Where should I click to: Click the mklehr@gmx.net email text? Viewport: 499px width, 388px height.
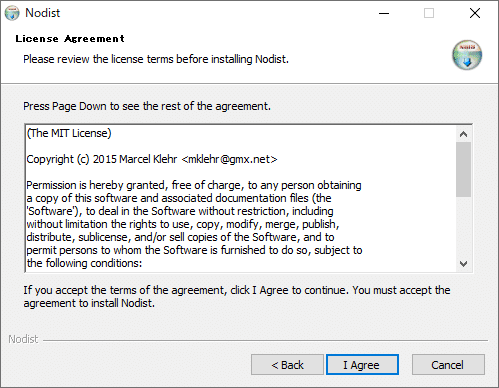229,159
